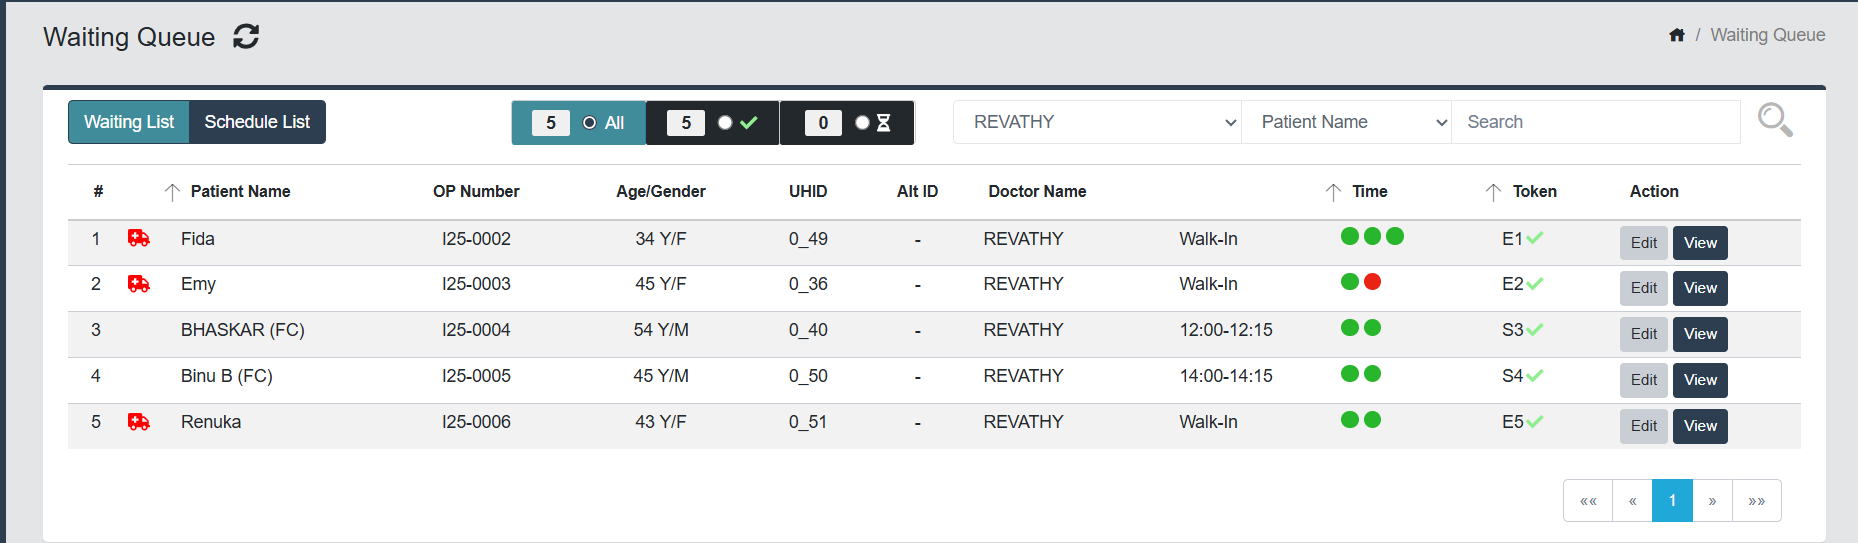1858x543 pixels.
Task: Click the ambulance icon beside Emy
Action: [139, 284]
